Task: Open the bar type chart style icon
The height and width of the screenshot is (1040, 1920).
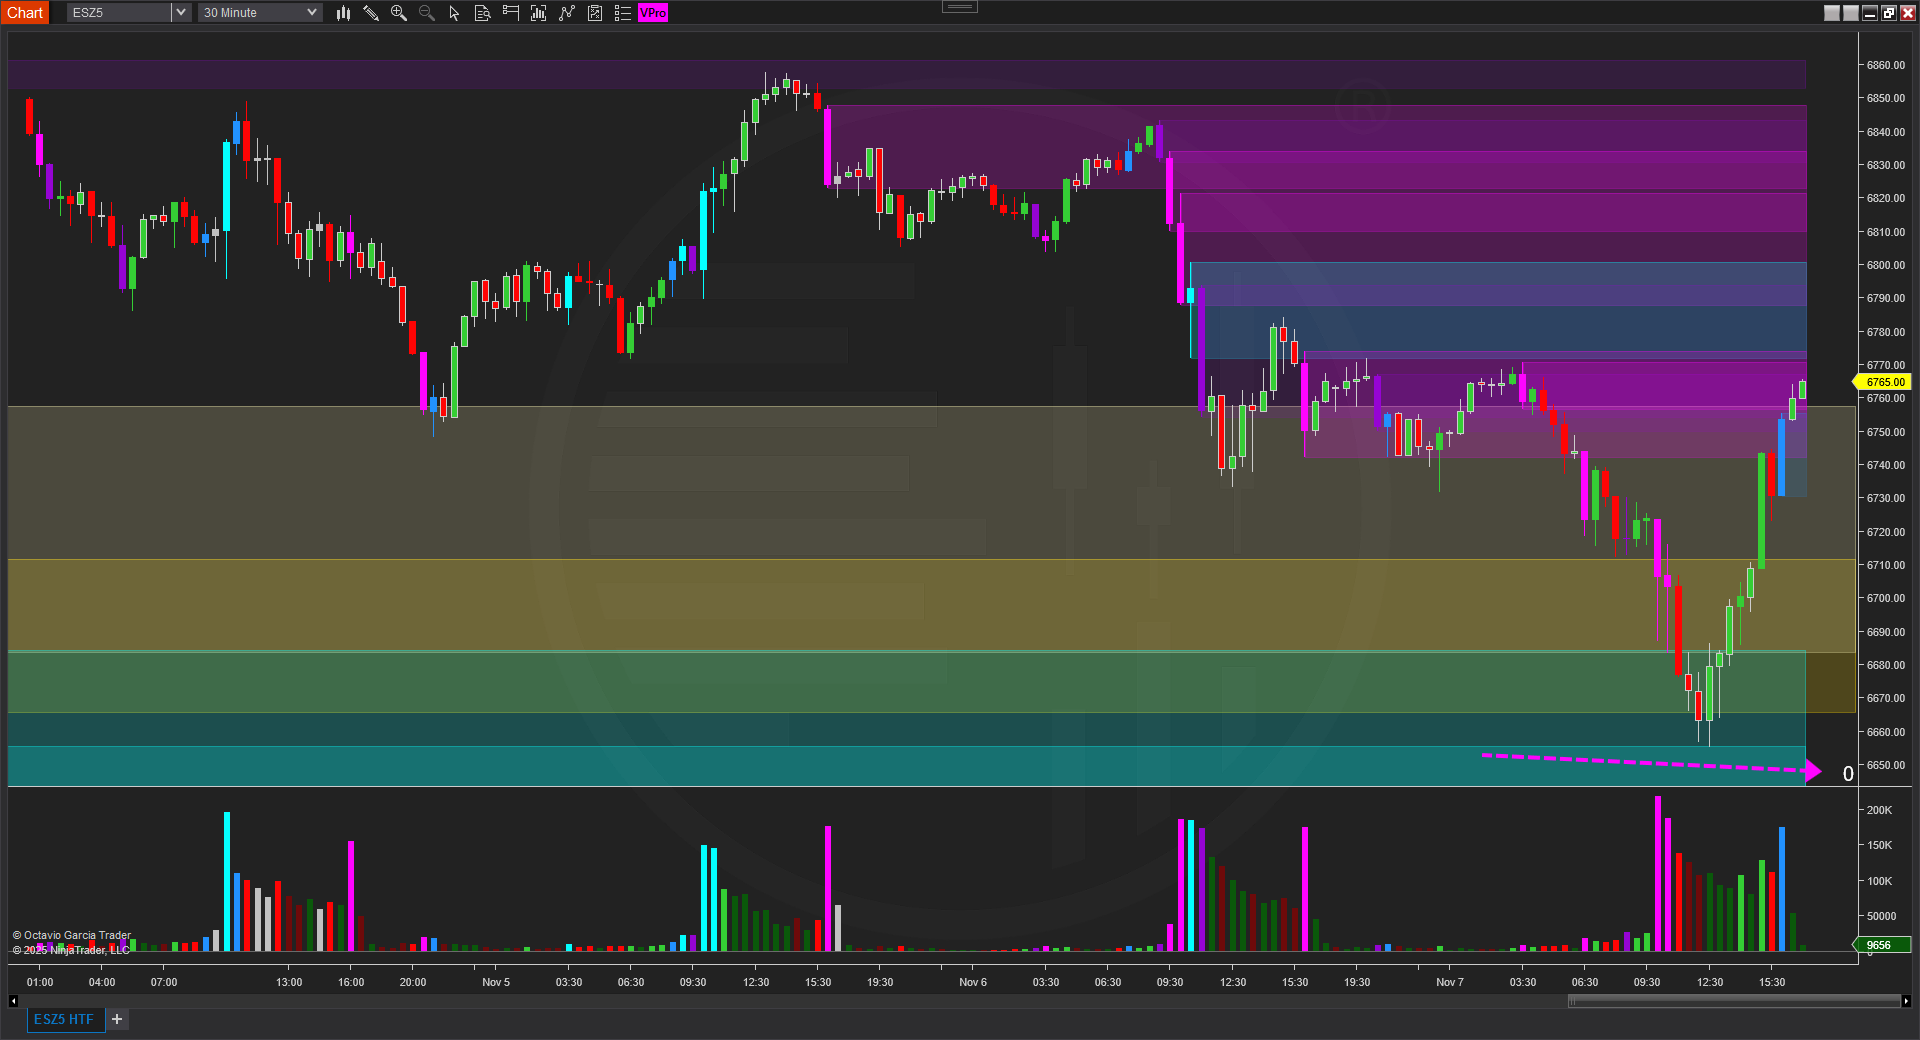Action: pos(343,13)
